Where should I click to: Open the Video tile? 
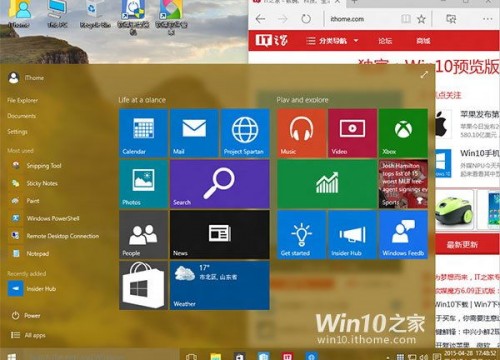352,133
